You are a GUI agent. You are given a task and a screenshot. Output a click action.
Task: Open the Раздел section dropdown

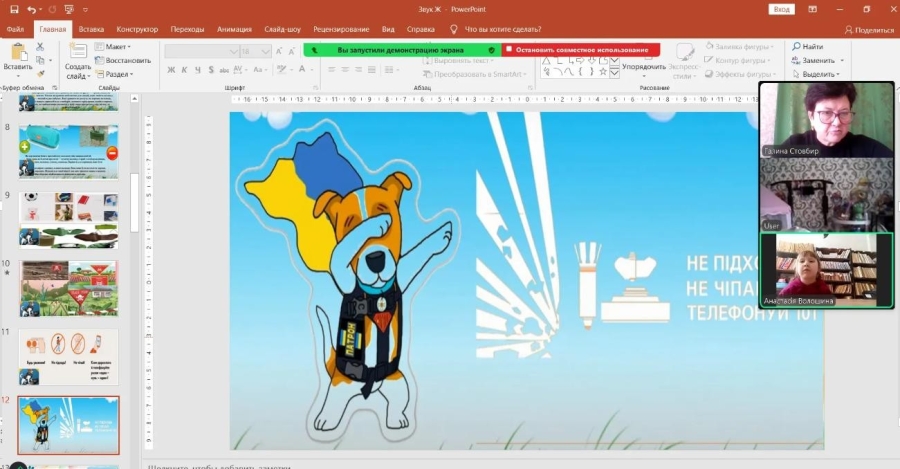[x=115, y=74]
